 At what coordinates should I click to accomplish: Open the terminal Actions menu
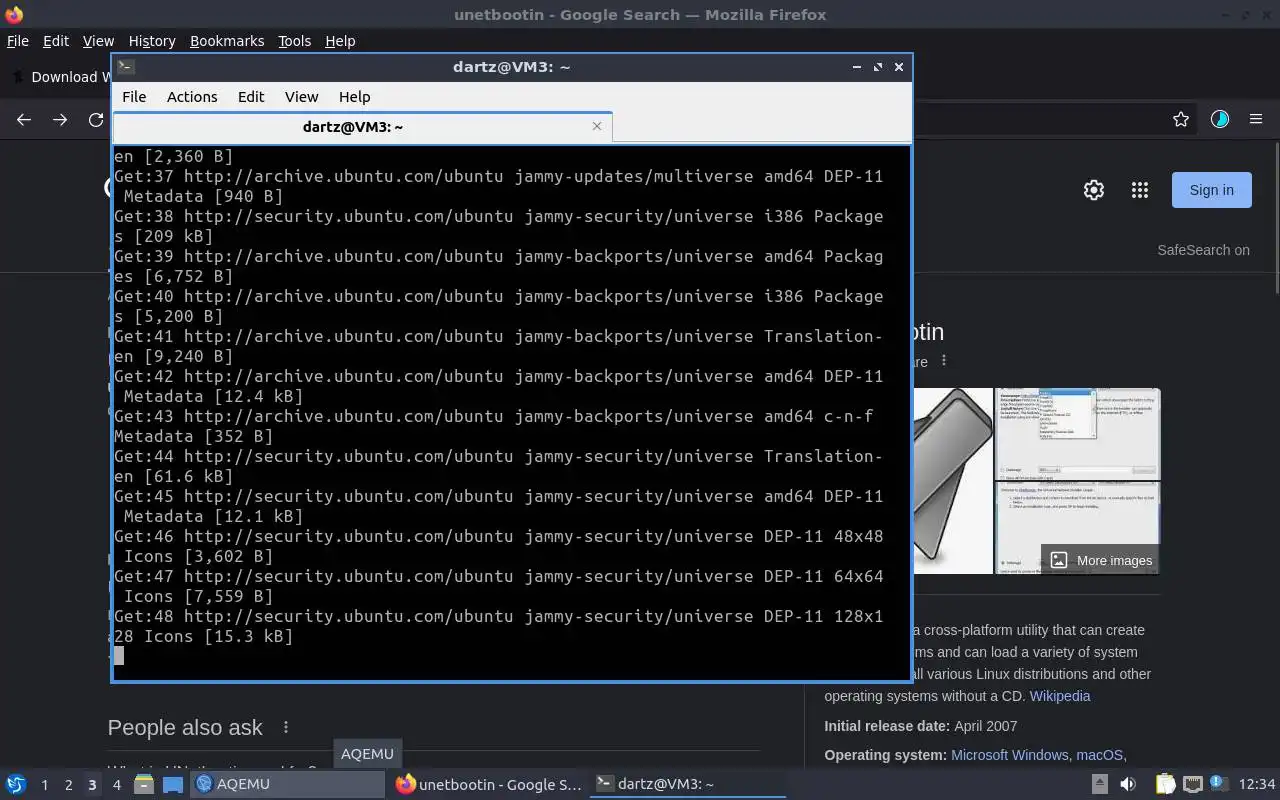(192, 97)
